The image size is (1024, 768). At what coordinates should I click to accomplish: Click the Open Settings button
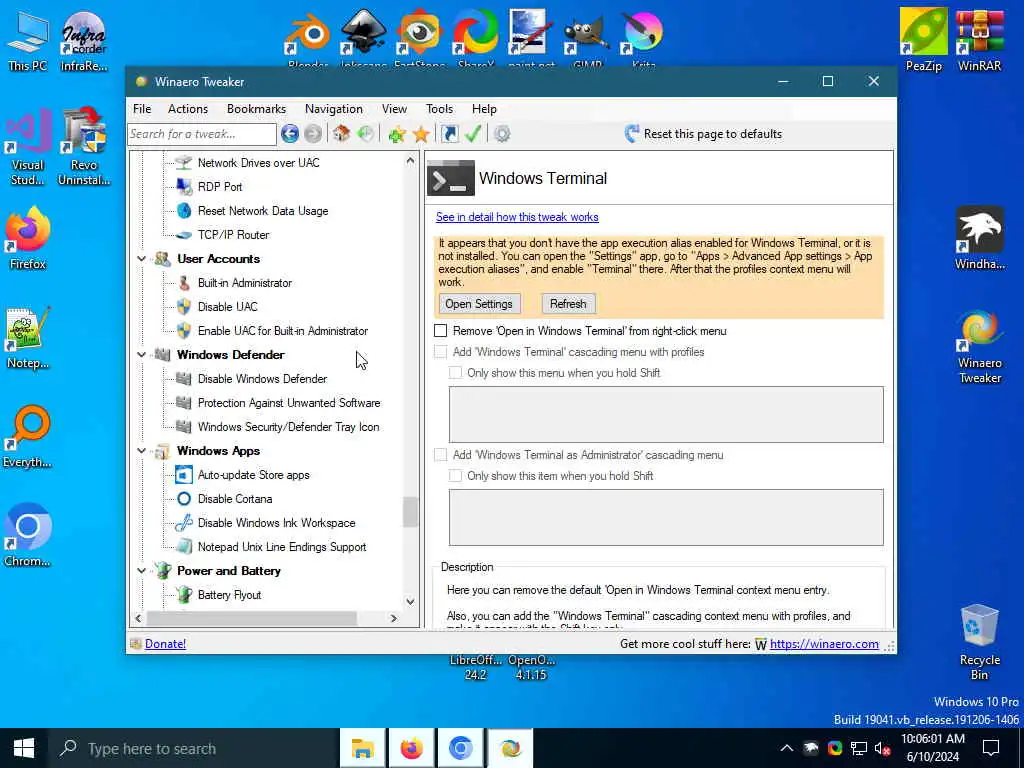point(479,304)
